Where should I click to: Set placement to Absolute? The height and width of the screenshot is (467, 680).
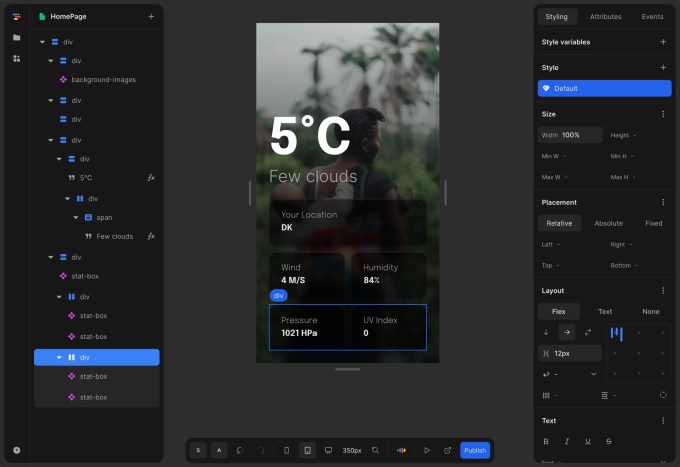pyautogui.click(x=608, y=223)
